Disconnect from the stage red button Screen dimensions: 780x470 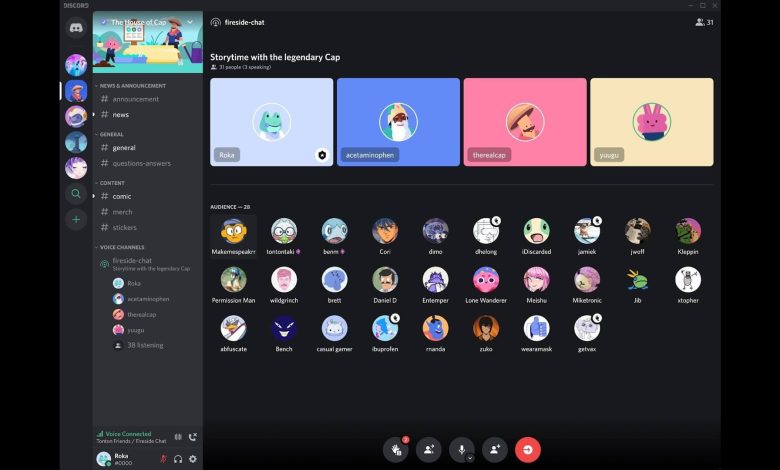528,450
